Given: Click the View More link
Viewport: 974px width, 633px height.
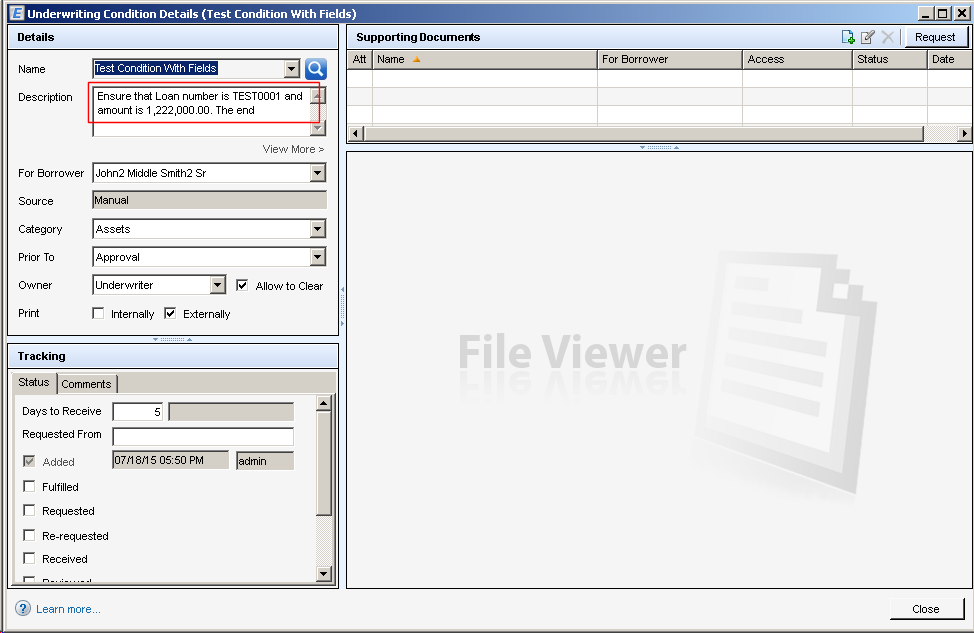Looking at the screenshot, I should [x=293, y=149].
